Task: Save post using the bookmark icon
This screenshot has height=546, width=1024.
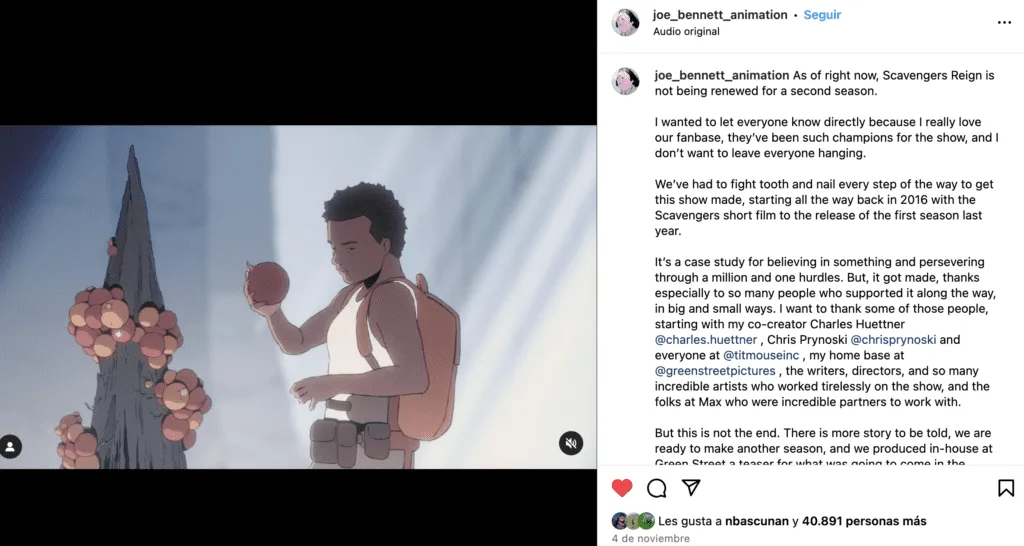Action: tap(1006, 488)
